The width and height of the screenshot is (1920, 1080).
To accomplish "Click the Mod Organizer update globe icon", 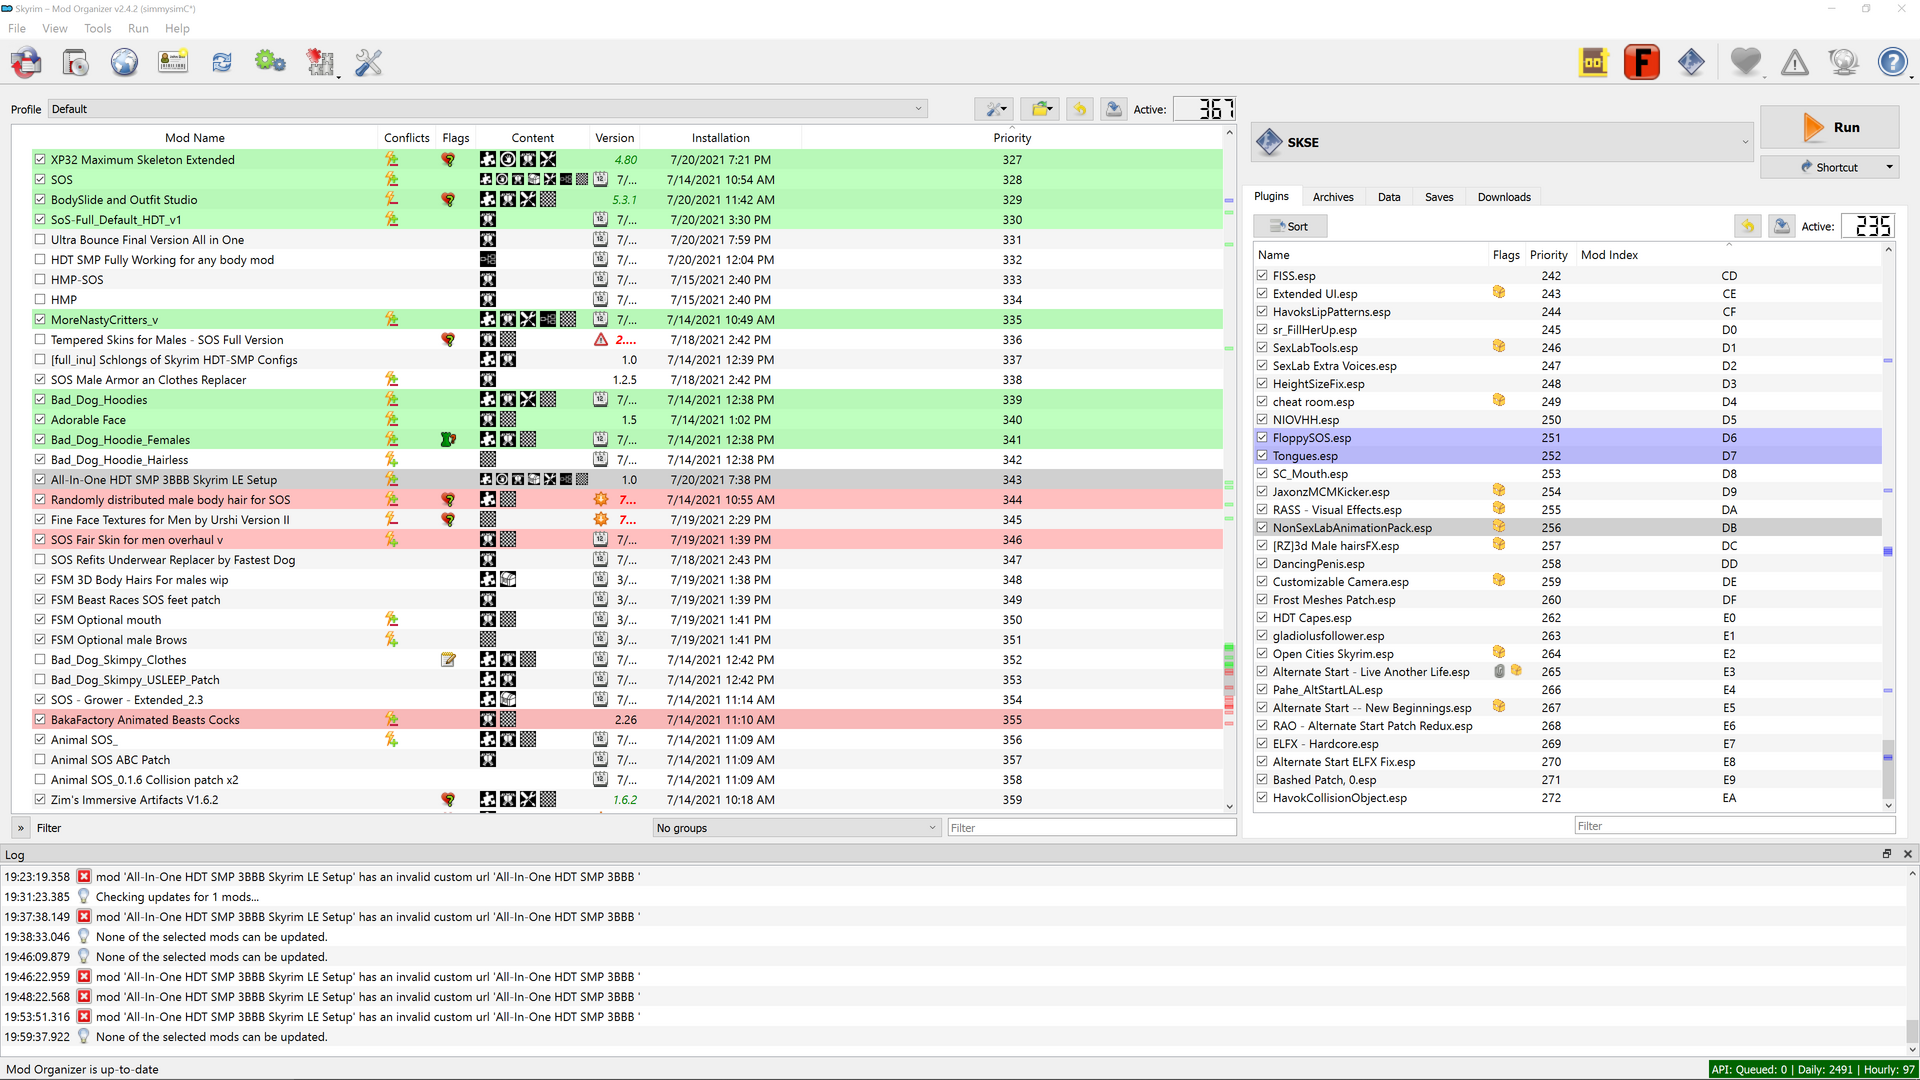I will (x=1843, y=63).
